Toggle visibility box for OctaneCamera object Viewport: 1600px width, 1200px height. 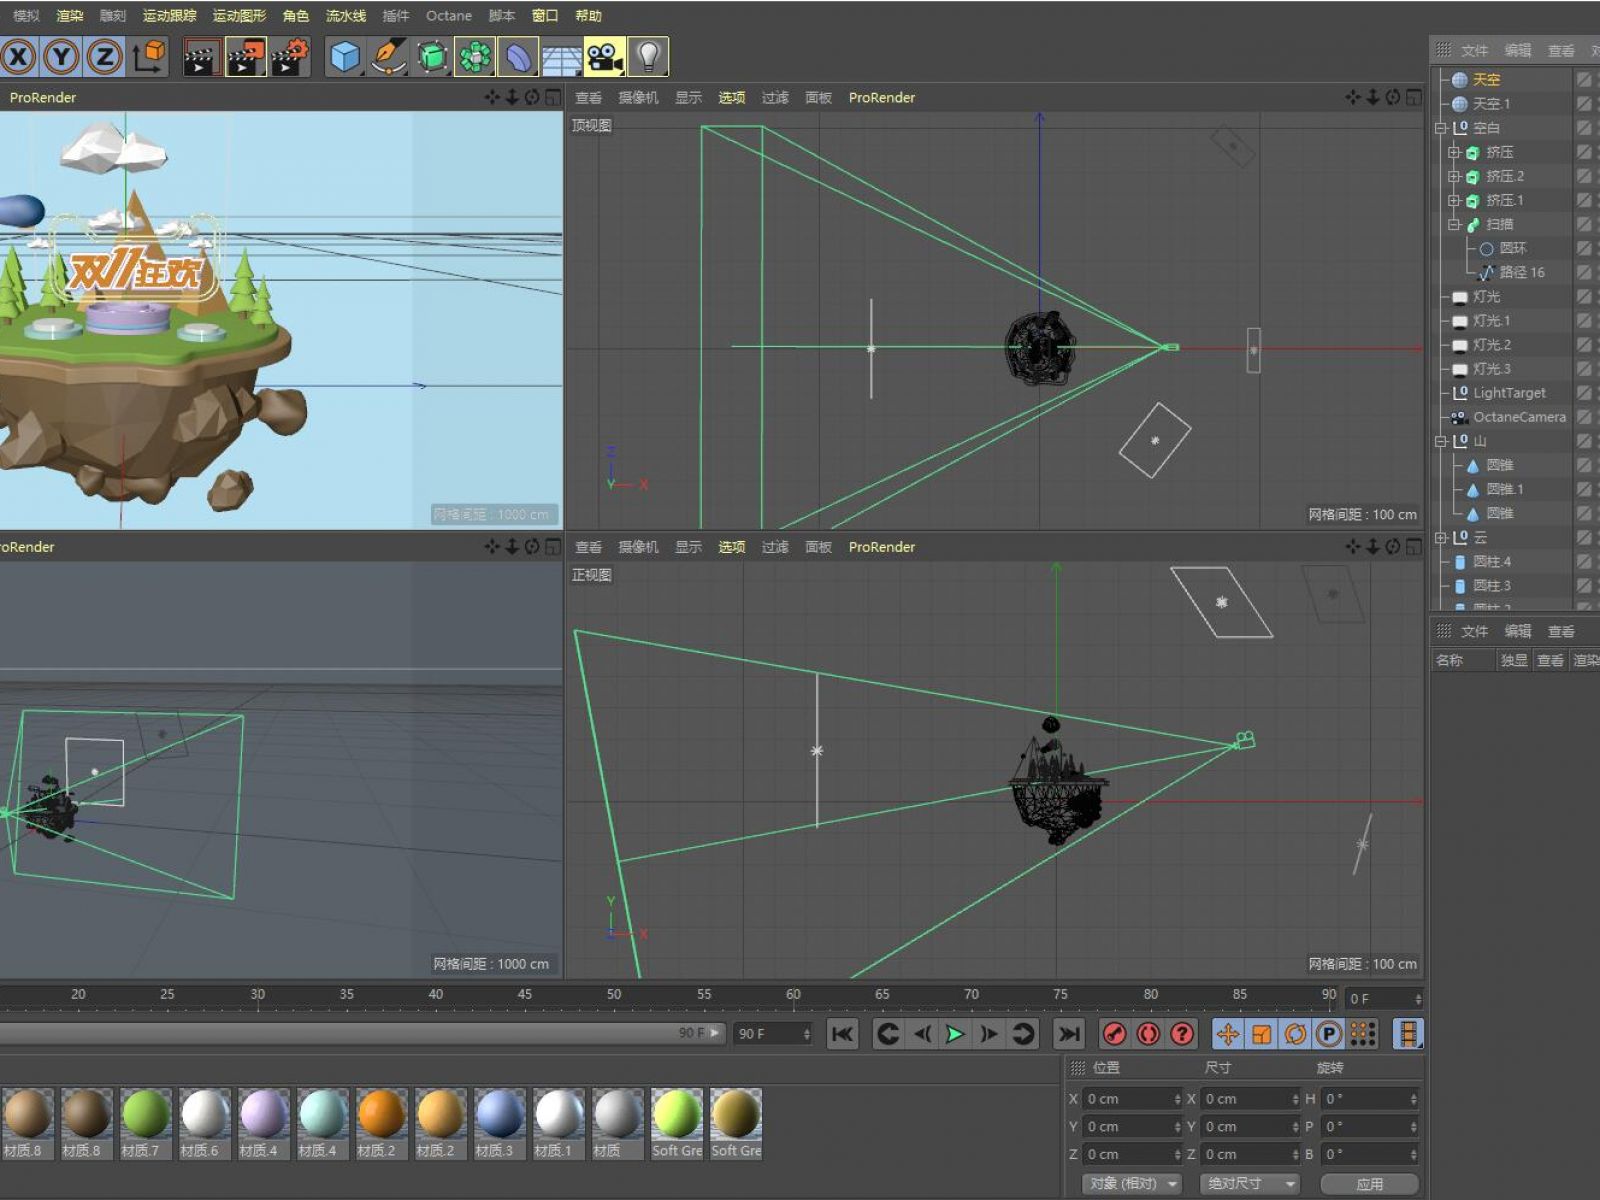[1584, 417]
